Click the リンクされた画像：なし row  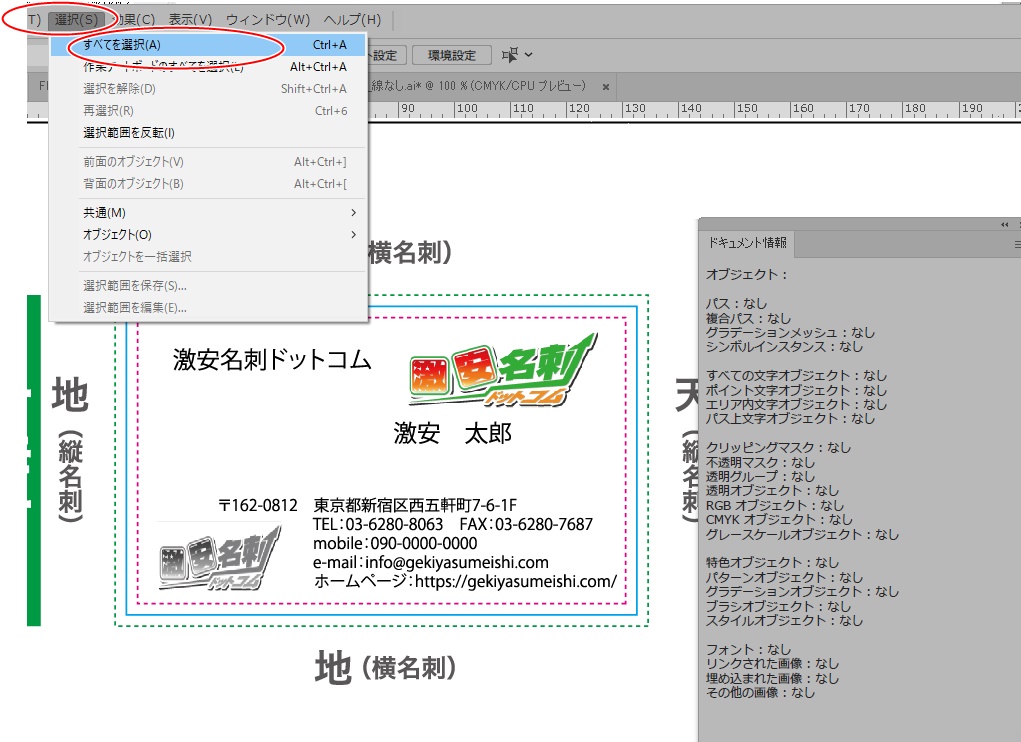(x=773, y=664)
